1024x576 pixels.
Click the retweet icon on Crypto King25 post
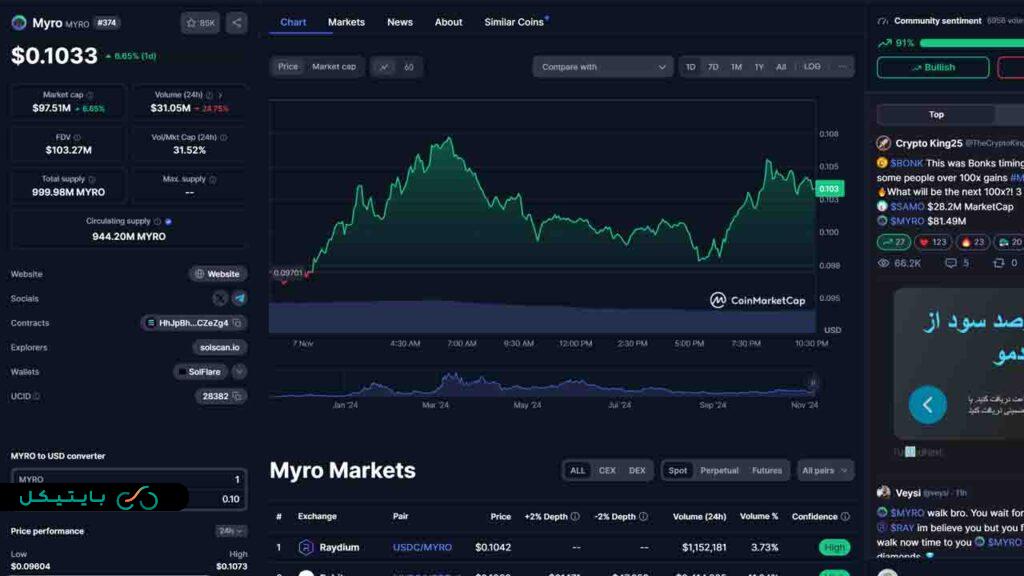point(999,263)
